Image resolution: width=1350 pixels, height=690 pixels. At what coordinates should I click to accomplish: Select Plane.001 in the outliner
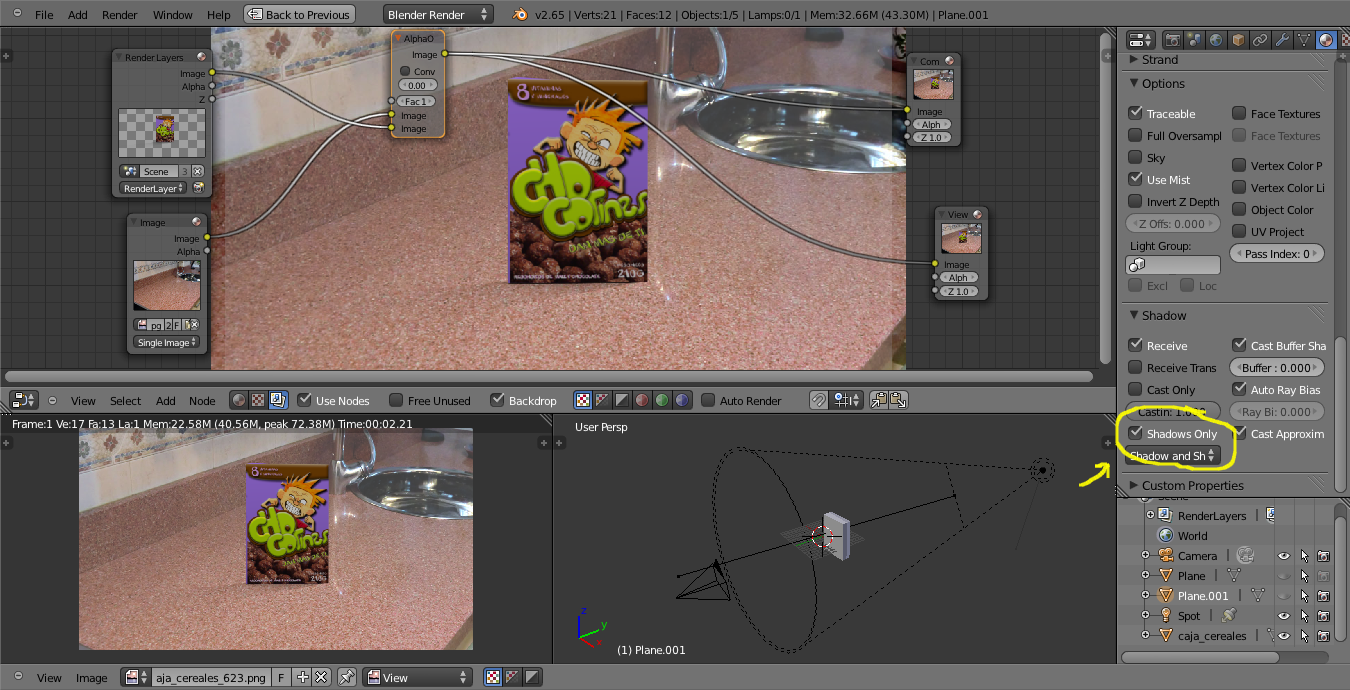point(1203,596)
